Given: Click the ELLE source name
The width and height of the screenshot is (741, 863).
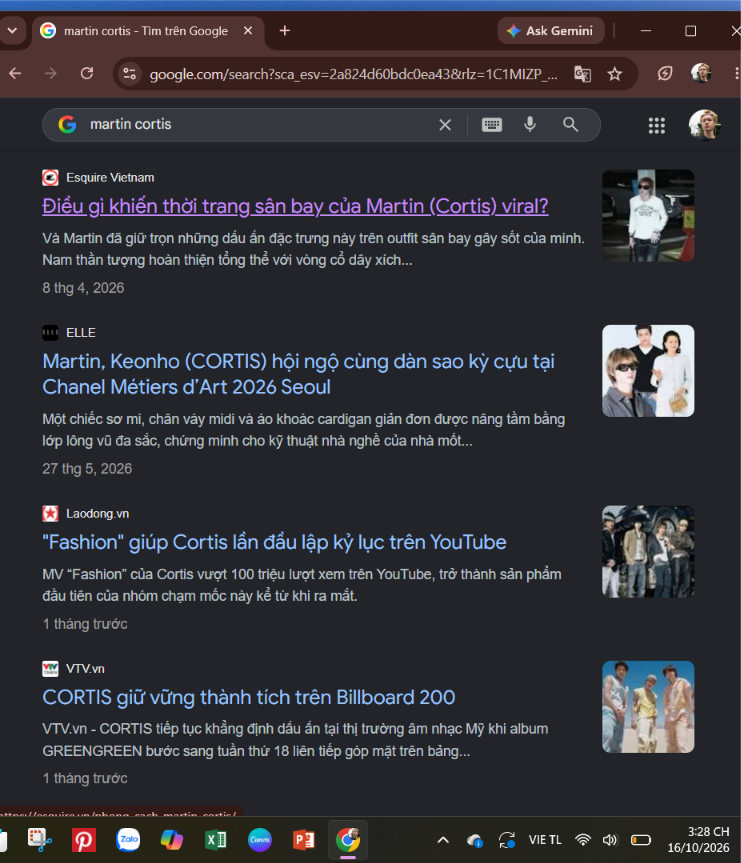Looking at the screenshot, I should pyautogui.click(x=81, y=333).
